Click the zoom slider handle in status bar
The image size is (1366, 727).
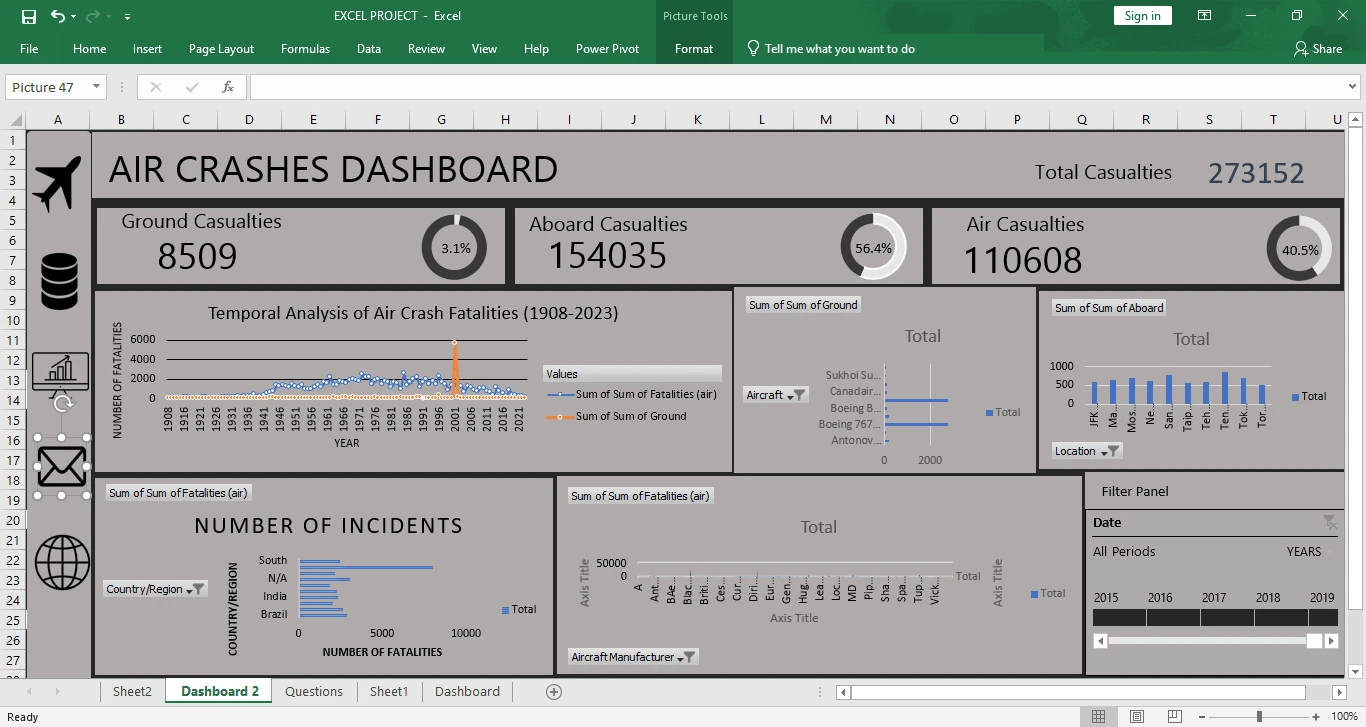1259,717
